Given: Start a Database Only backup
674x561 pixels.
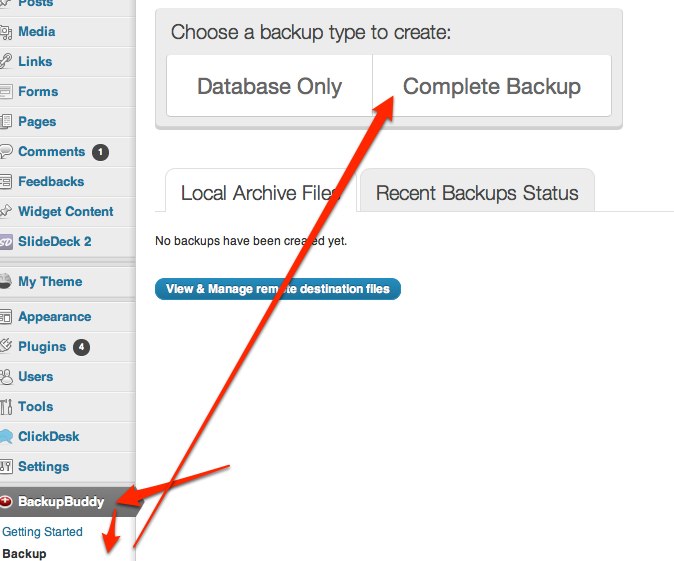Looking at the screenshot, I should [x=270, y=86].
